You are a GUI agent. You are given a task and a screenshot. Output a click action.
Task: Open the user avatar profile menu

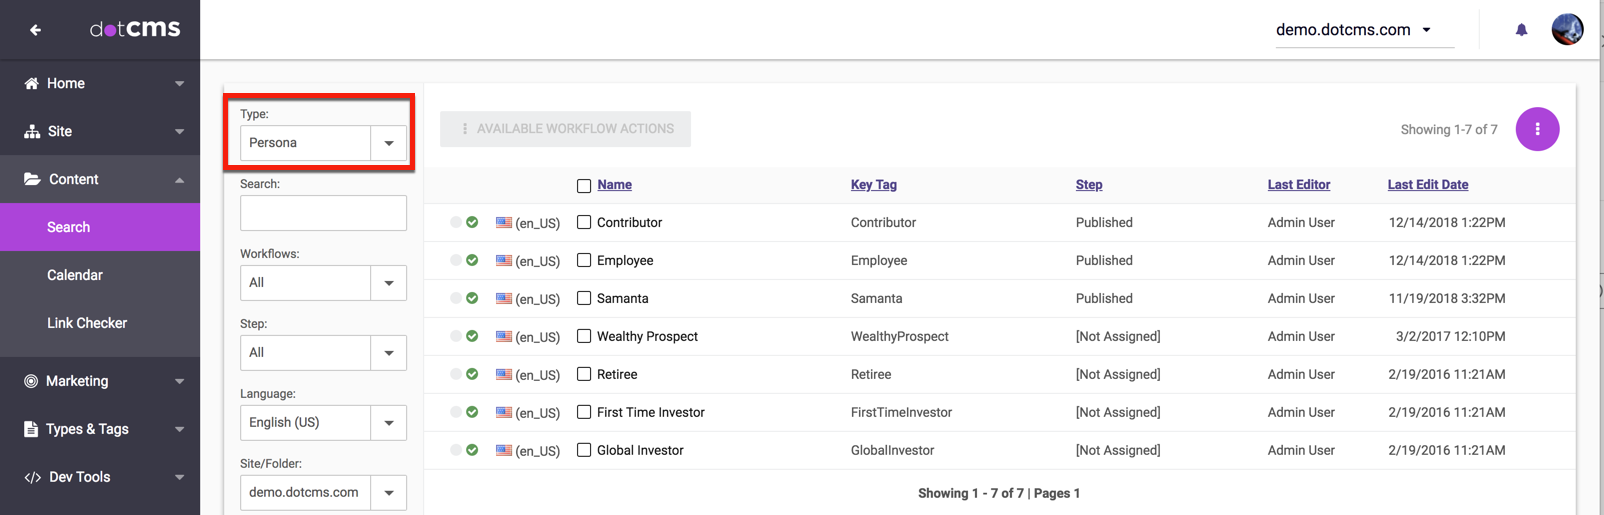pos(1566,30)
